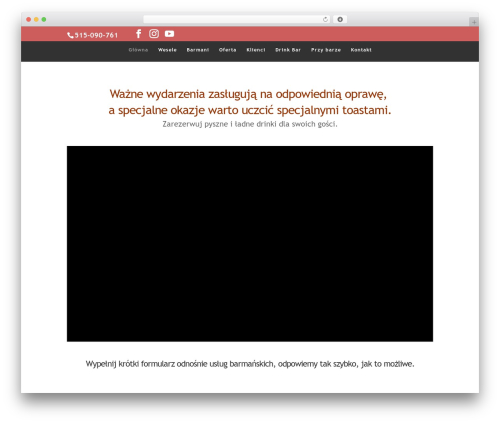Viewport: 500px width, 423px height.
Task: Click heading 'Ważne wydarzenia zasługują na odpowiednią oprawę'
Action: coord(248,94)
